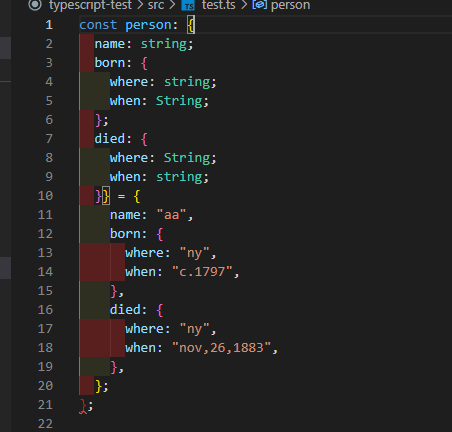452x432 pixels.
Task: Select the person symbol breadcrumb
Action: [290, 5]
